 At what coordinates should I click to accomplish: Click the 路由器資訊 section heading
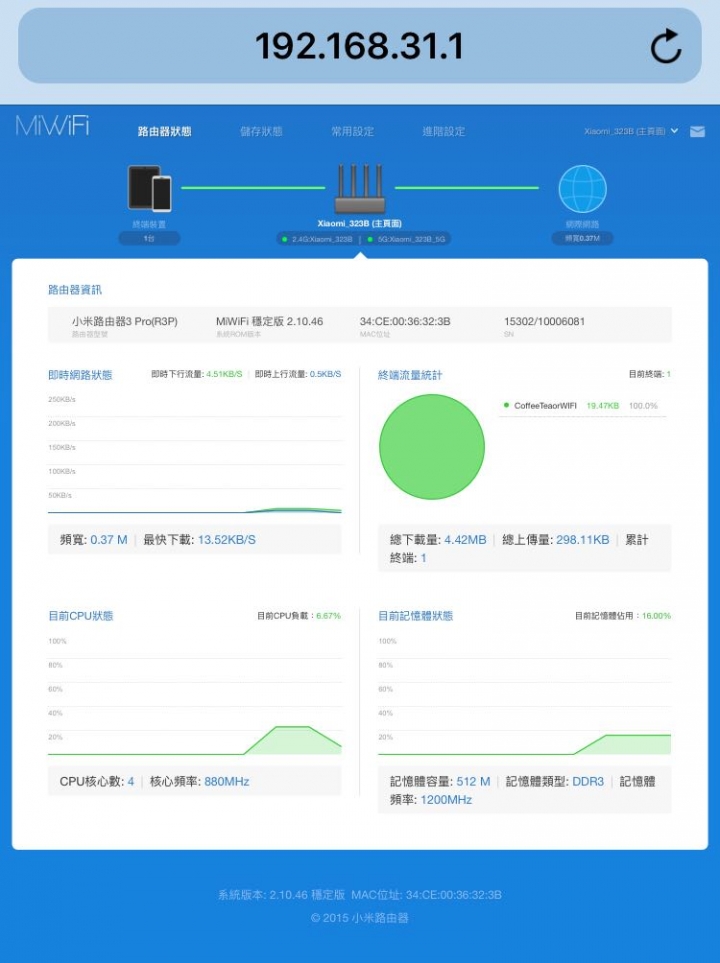pyautogui.click(x=75, y=290)
